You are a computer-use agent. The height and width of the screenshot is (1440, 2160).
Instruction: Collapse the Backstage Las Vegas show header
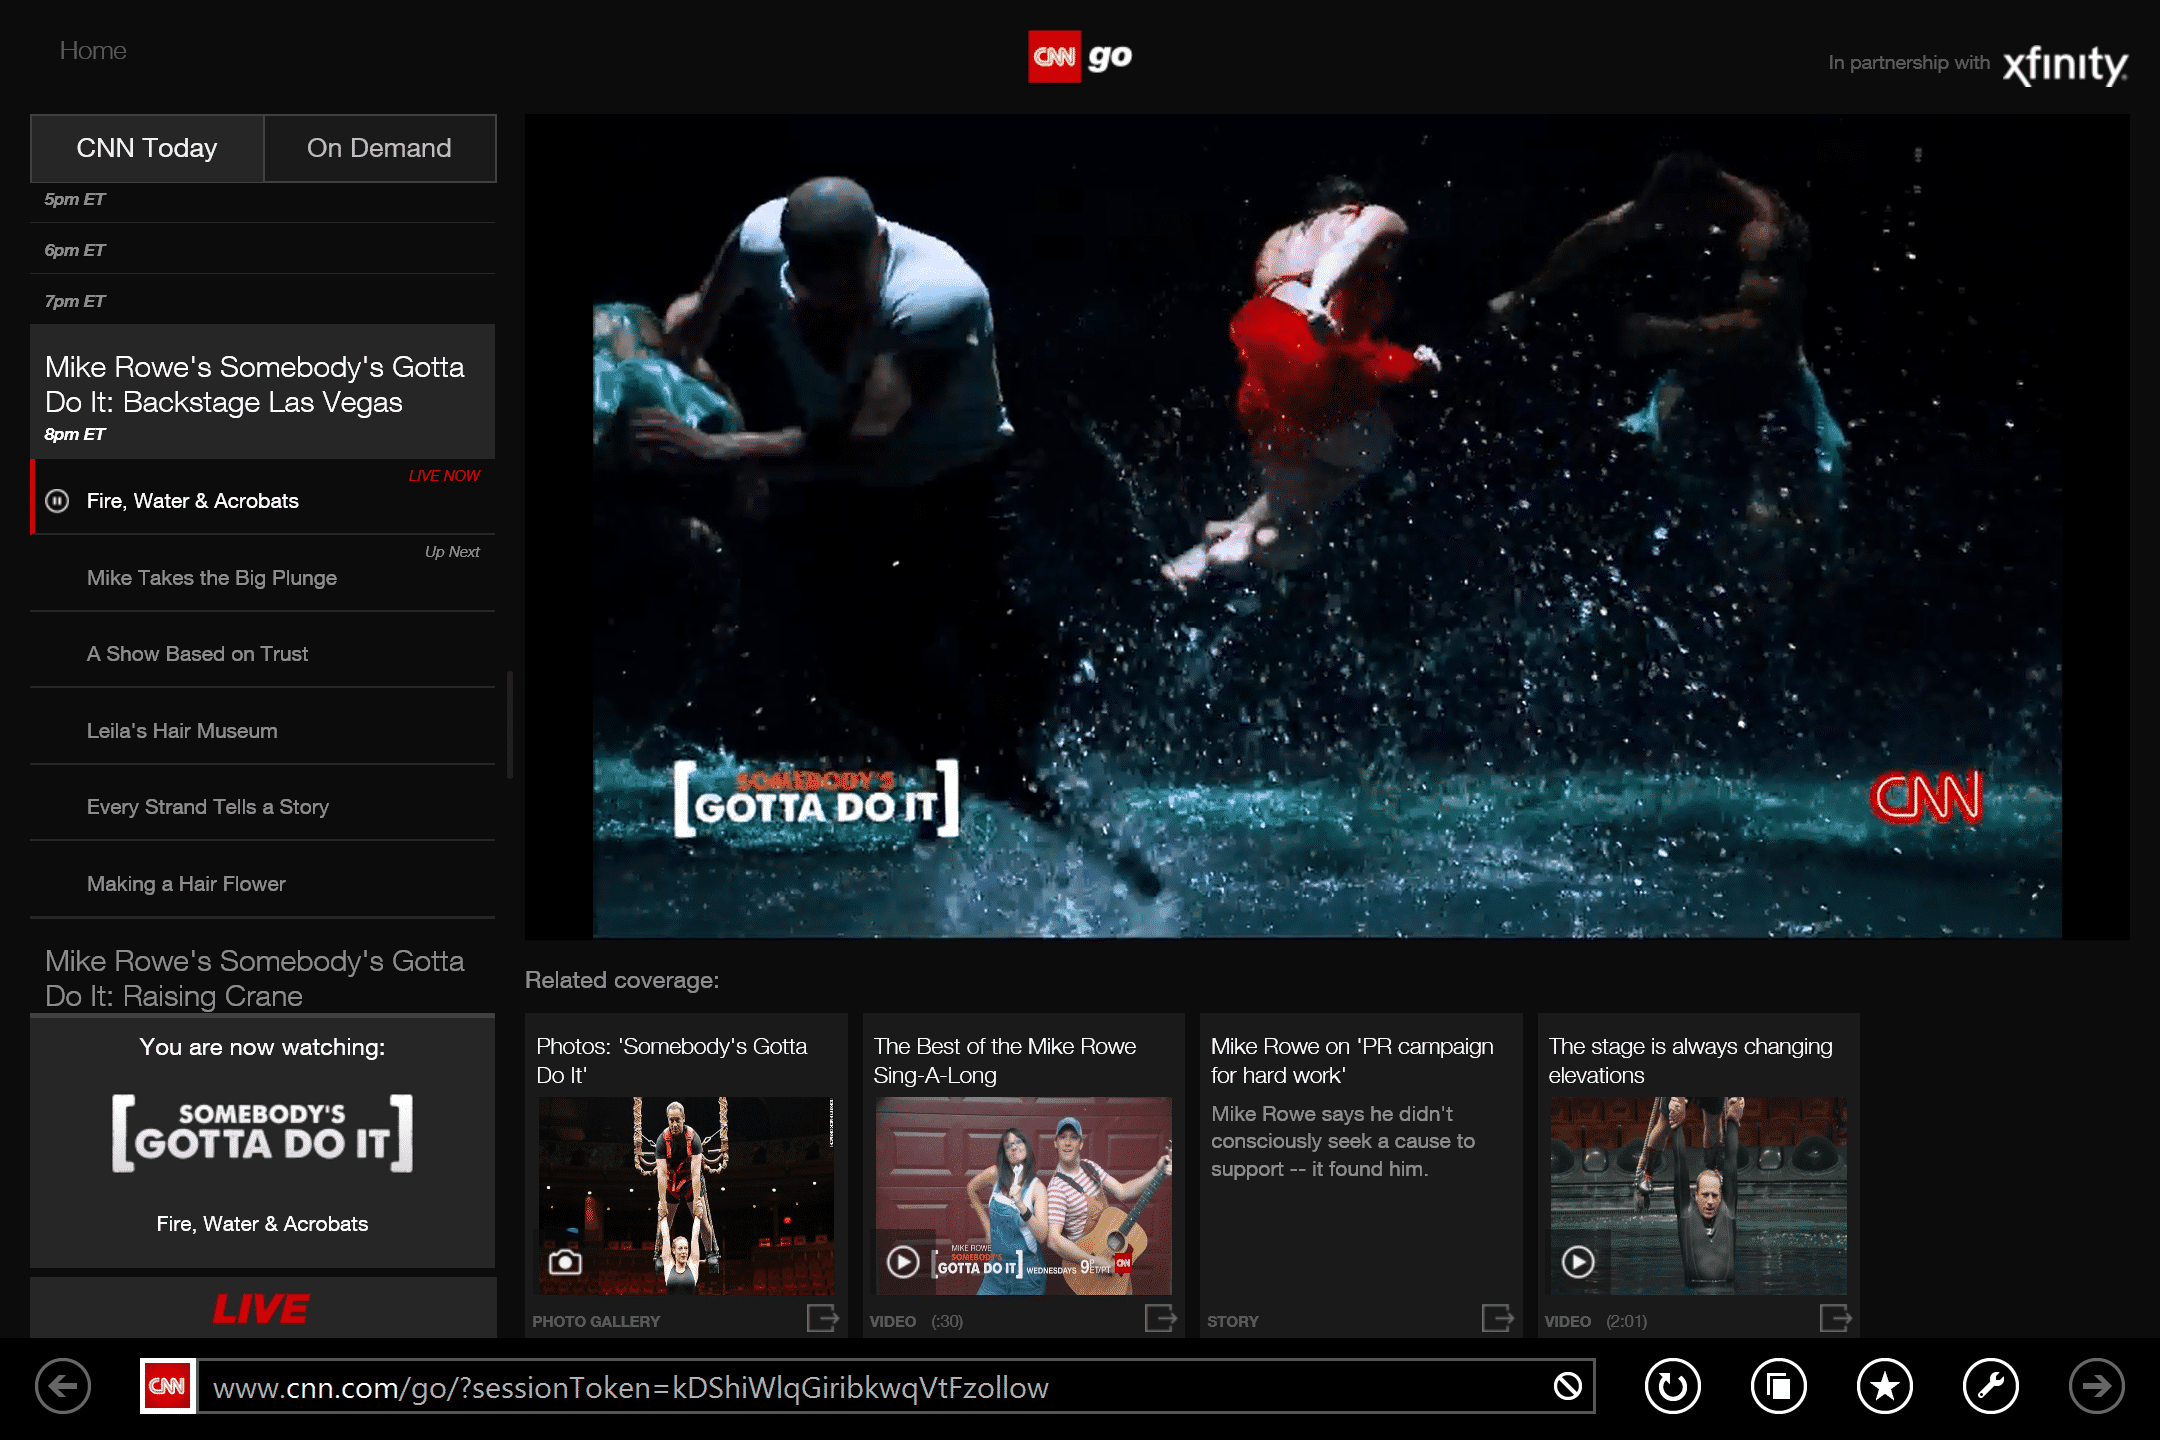pyautogui.click(x=262, y=392)
